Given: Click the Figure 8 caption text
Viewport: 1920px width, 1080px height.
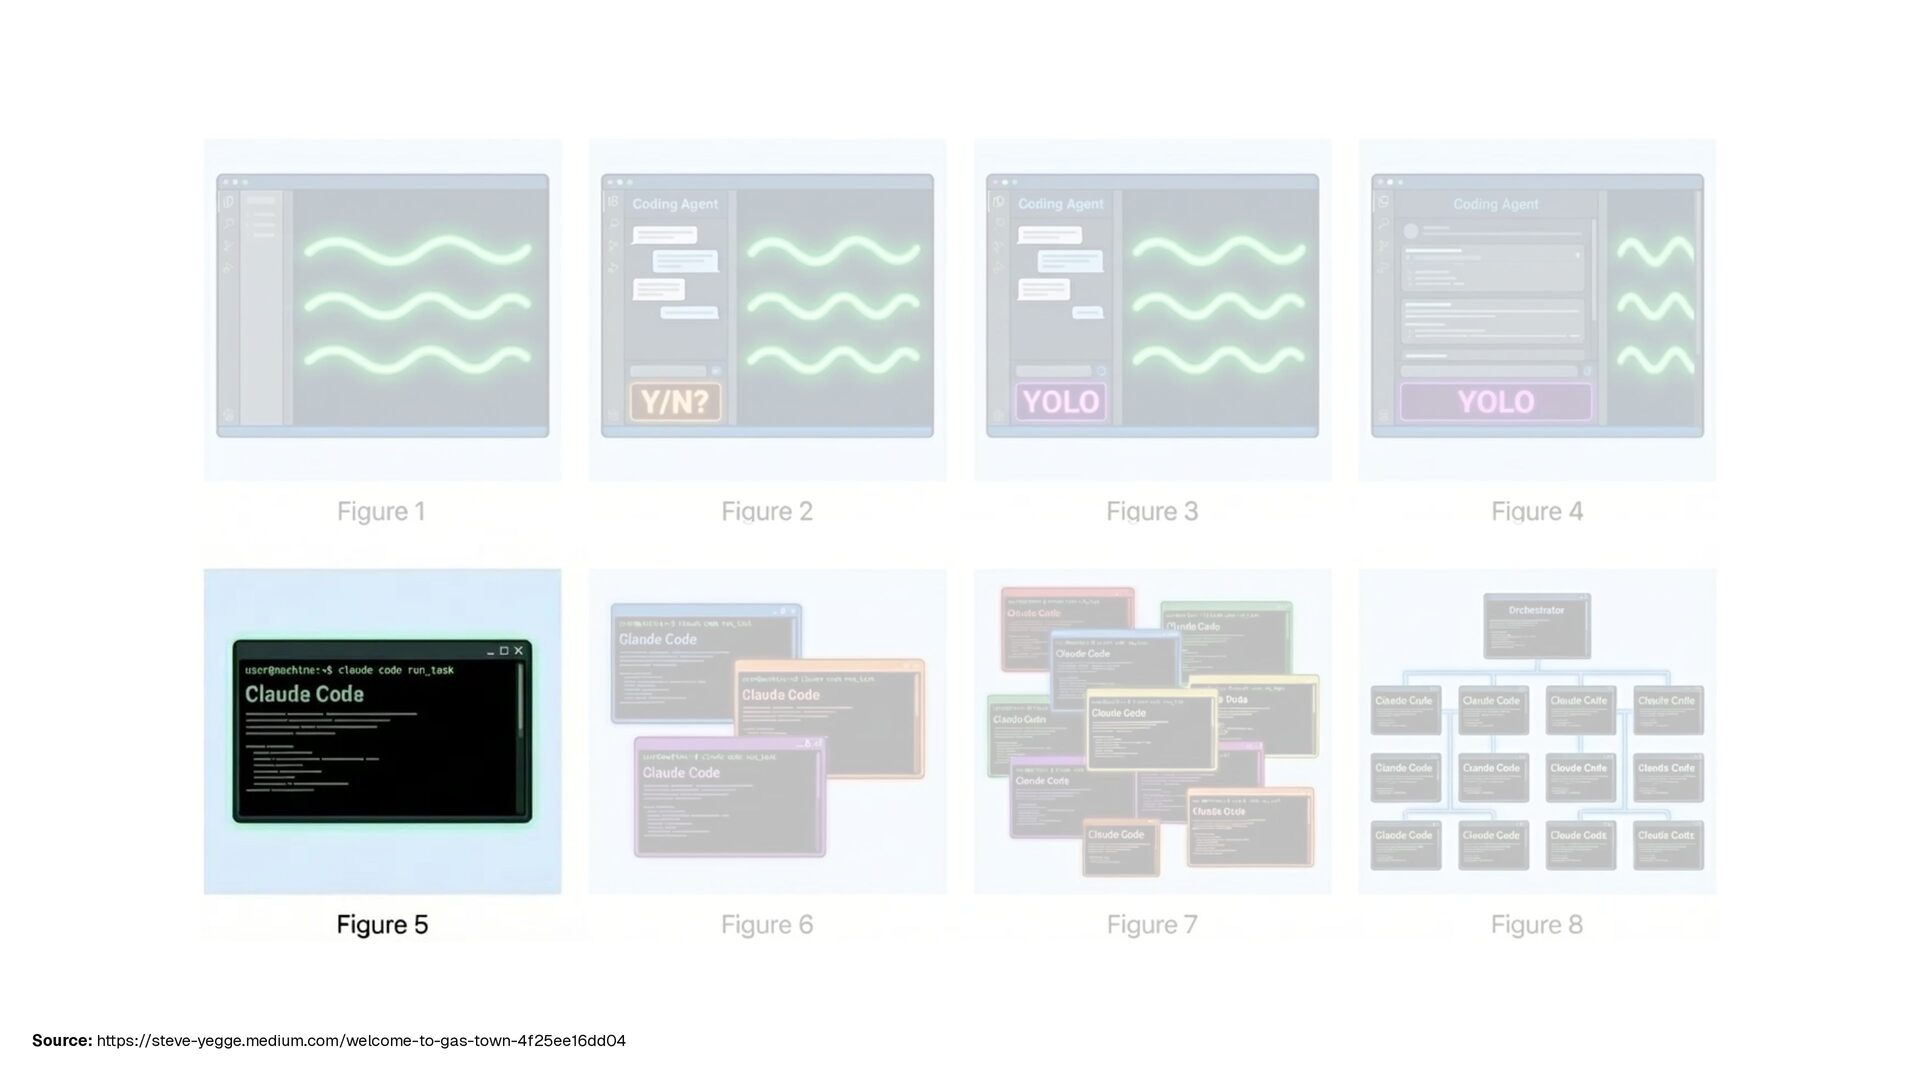Looking at the screenshot, I should pyautogui.click(x=1536, y=925).
